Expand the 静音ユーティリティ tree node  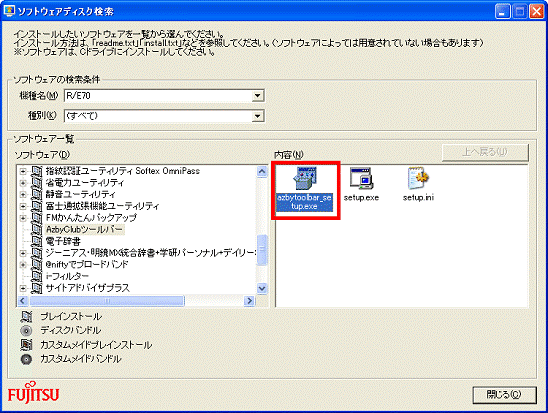coord(23,194)
